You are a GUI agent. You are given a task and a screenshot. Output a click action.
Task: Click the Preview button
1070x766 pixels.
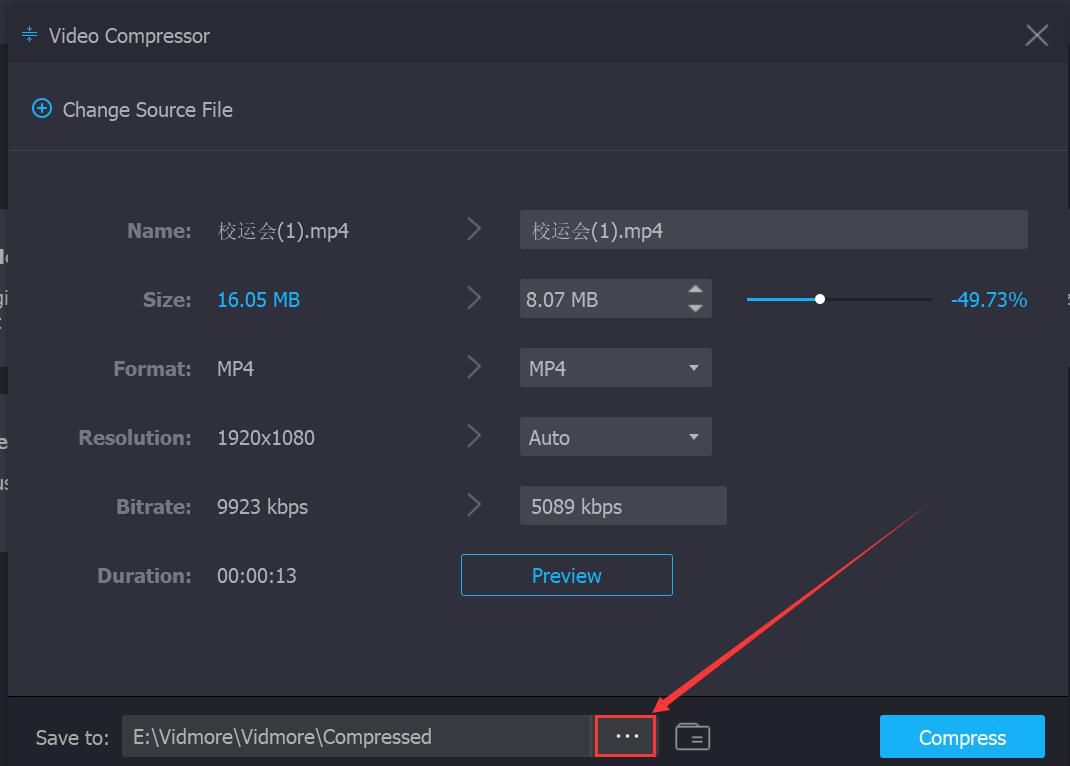click(x=566, y=575)
